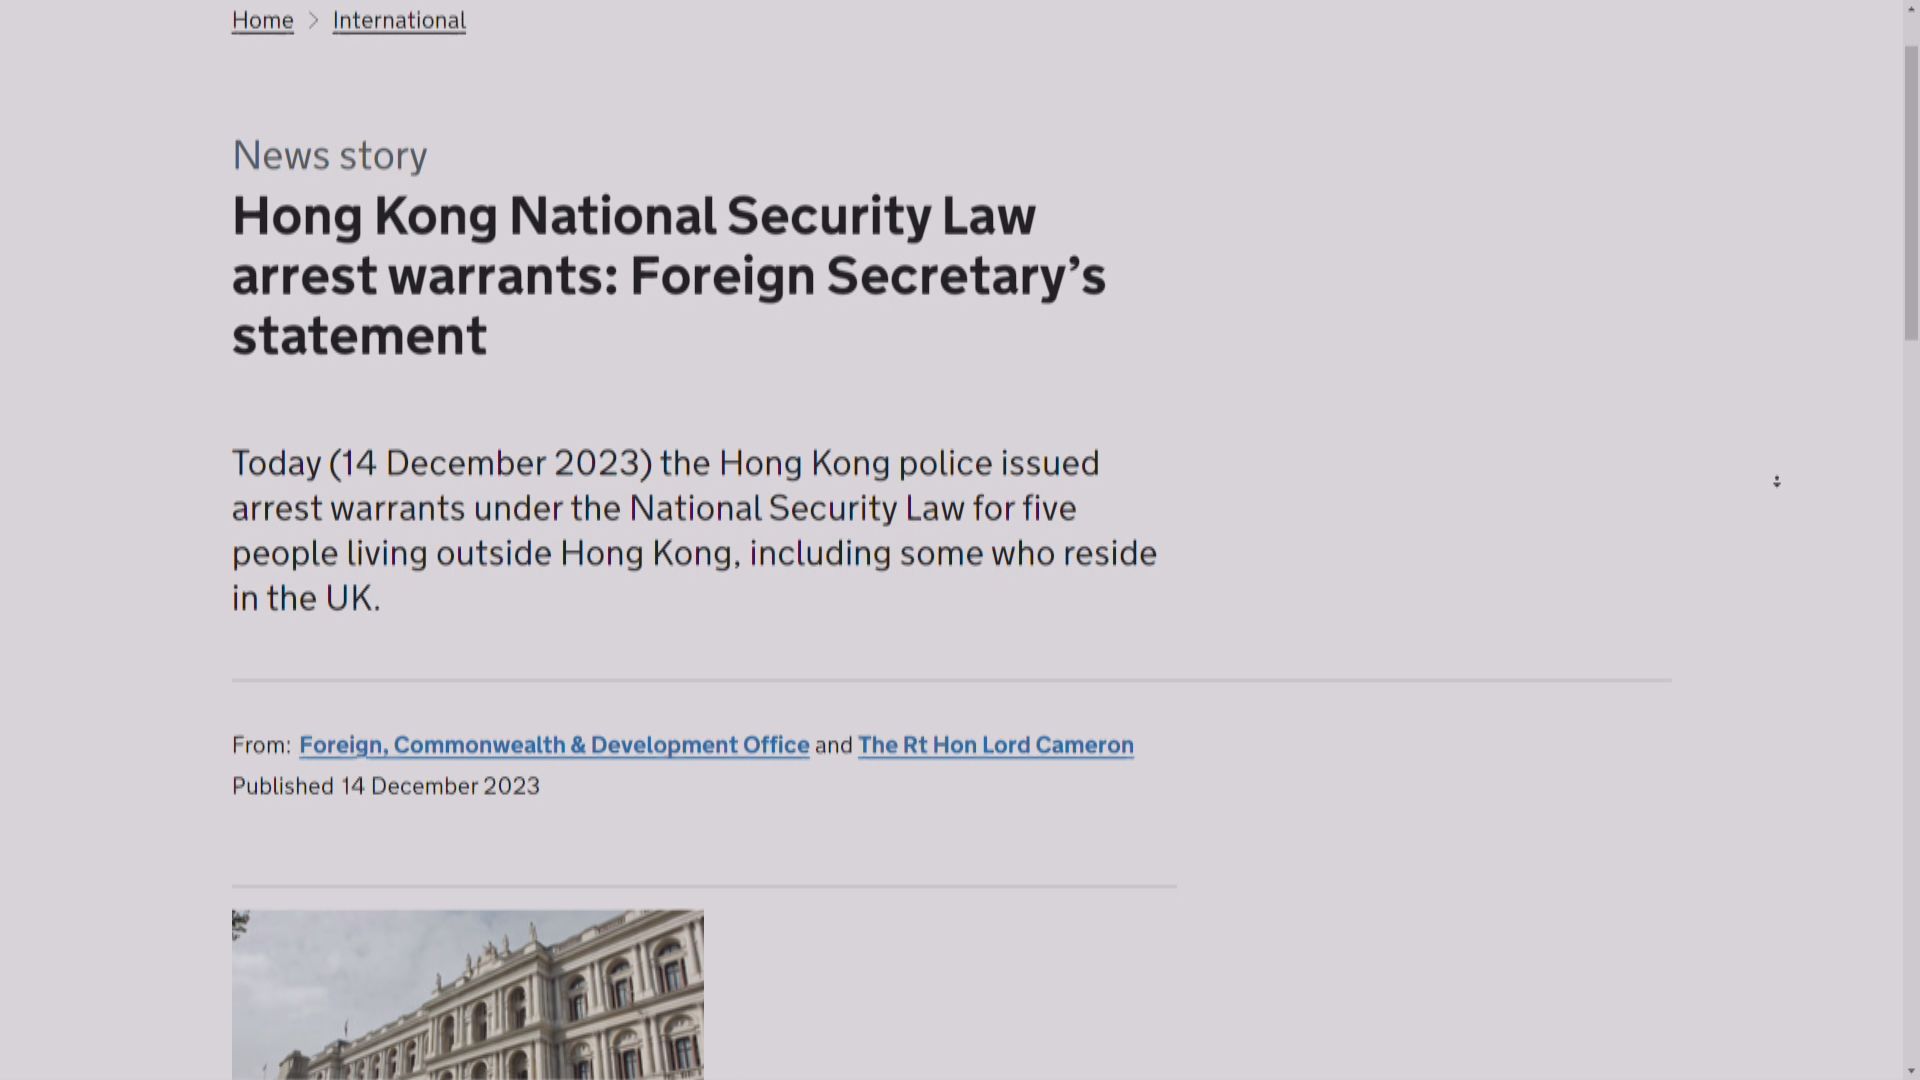1920x1080 pixels.
Task: Click the Foreign Office building photo
Action: click(467, 994)
